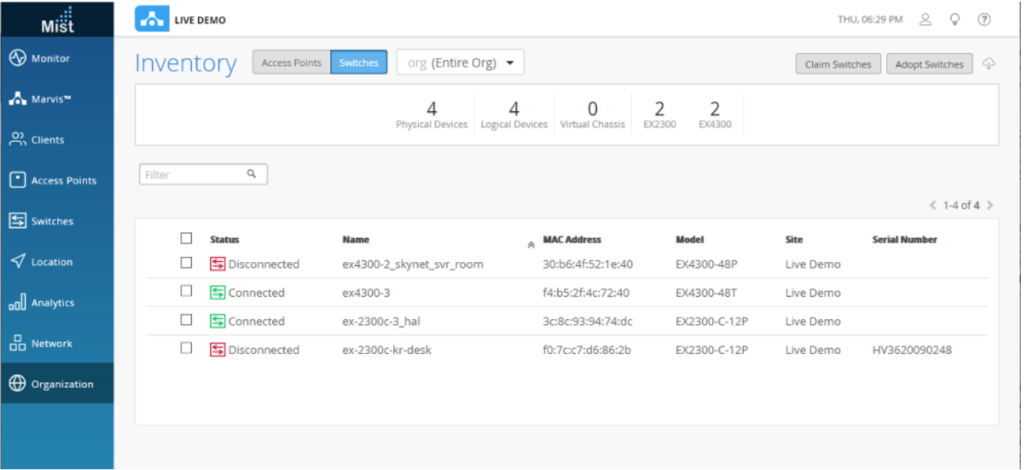
Task: Click the user account icon
Action: pyautogui.click(x=925, y=20)
